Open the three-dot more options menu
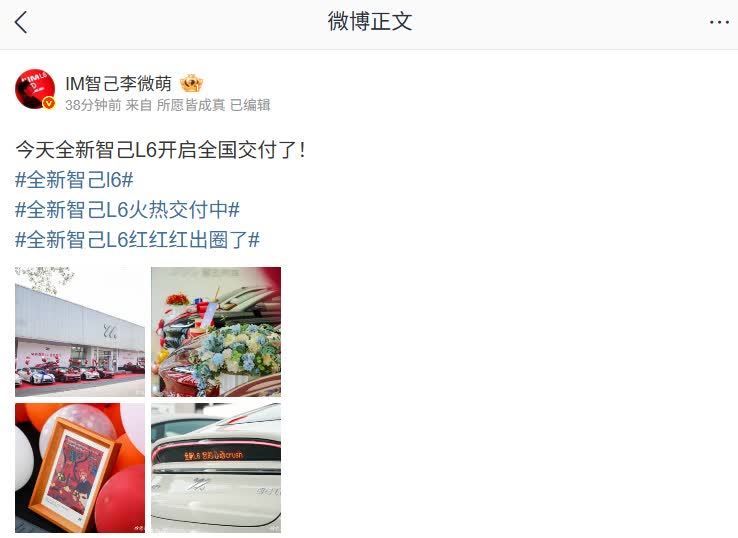The width and height of the screenshot is (738, 538). (719, 22)
